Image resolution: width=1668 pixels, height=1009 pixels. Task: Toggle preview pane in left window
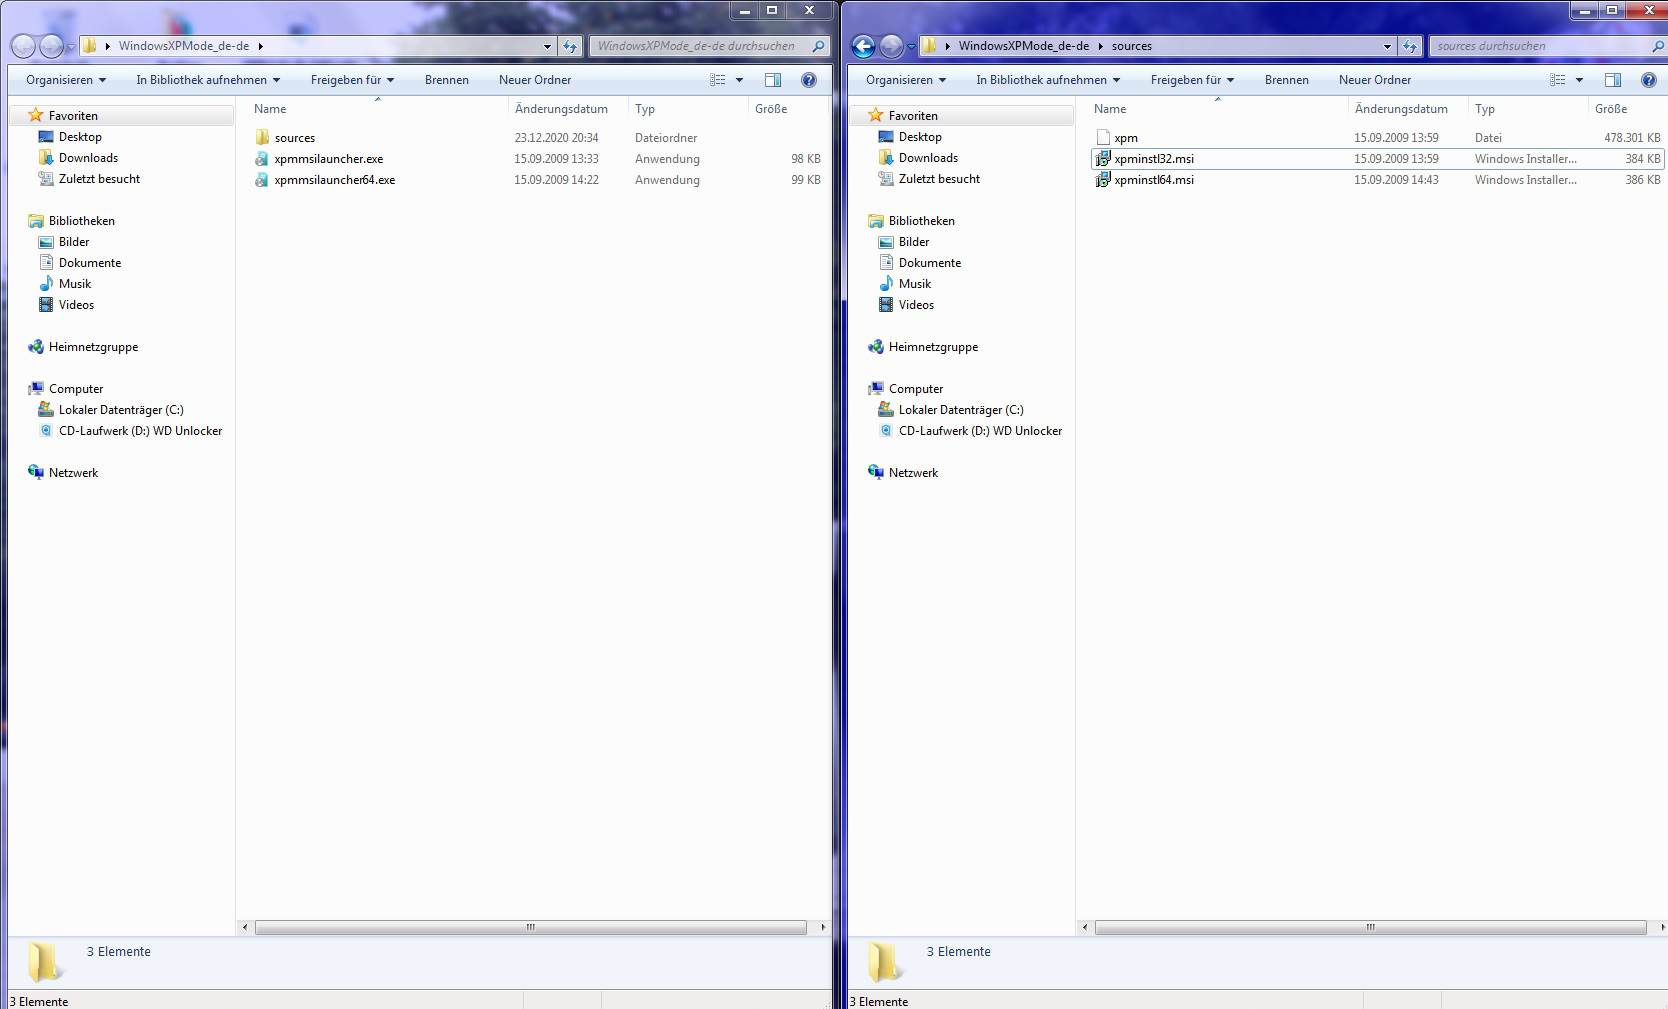tap(773, 80)
